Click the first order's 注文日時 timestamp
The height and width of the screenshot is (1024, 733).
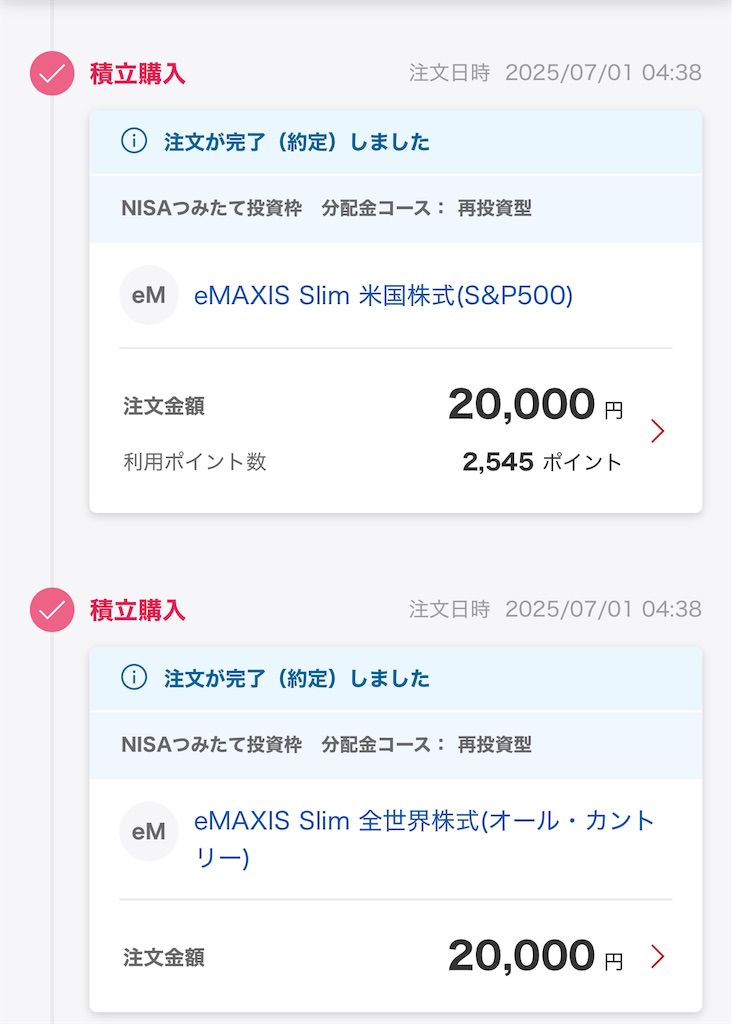555,72
